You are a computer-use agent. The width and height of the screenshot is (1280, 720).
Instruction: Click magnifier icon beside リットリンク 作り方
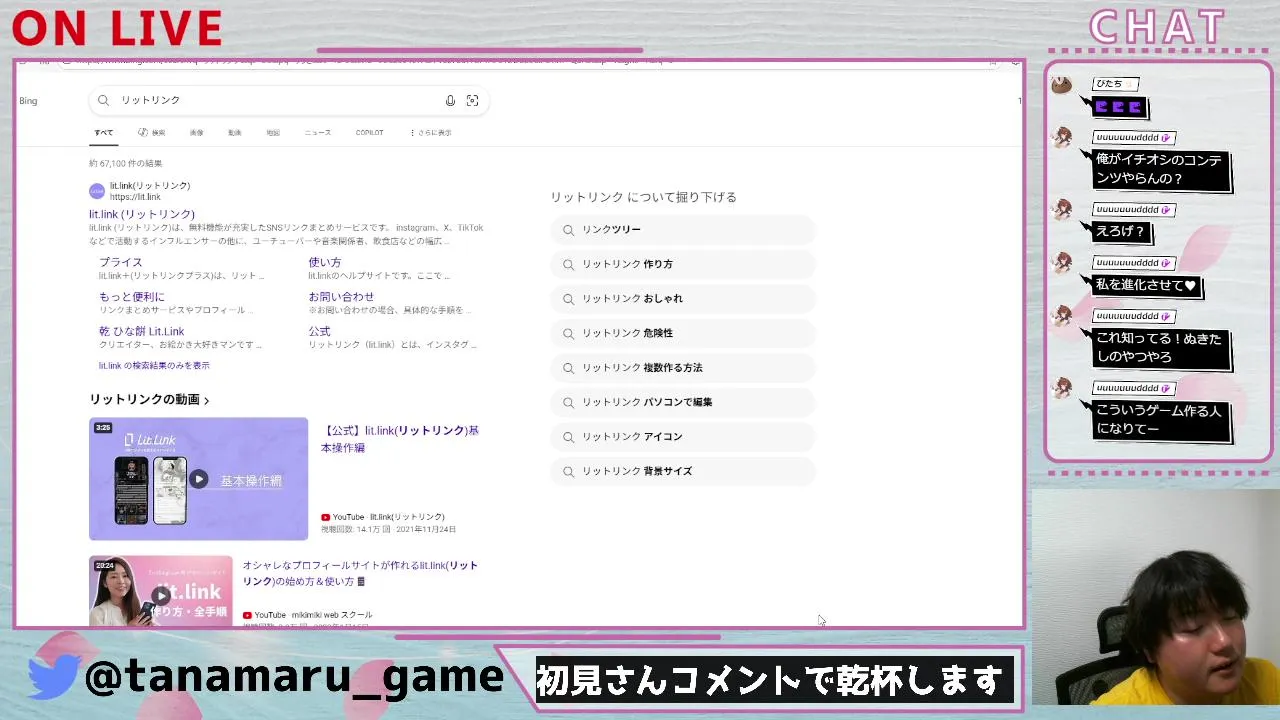[x=568, y=264]
